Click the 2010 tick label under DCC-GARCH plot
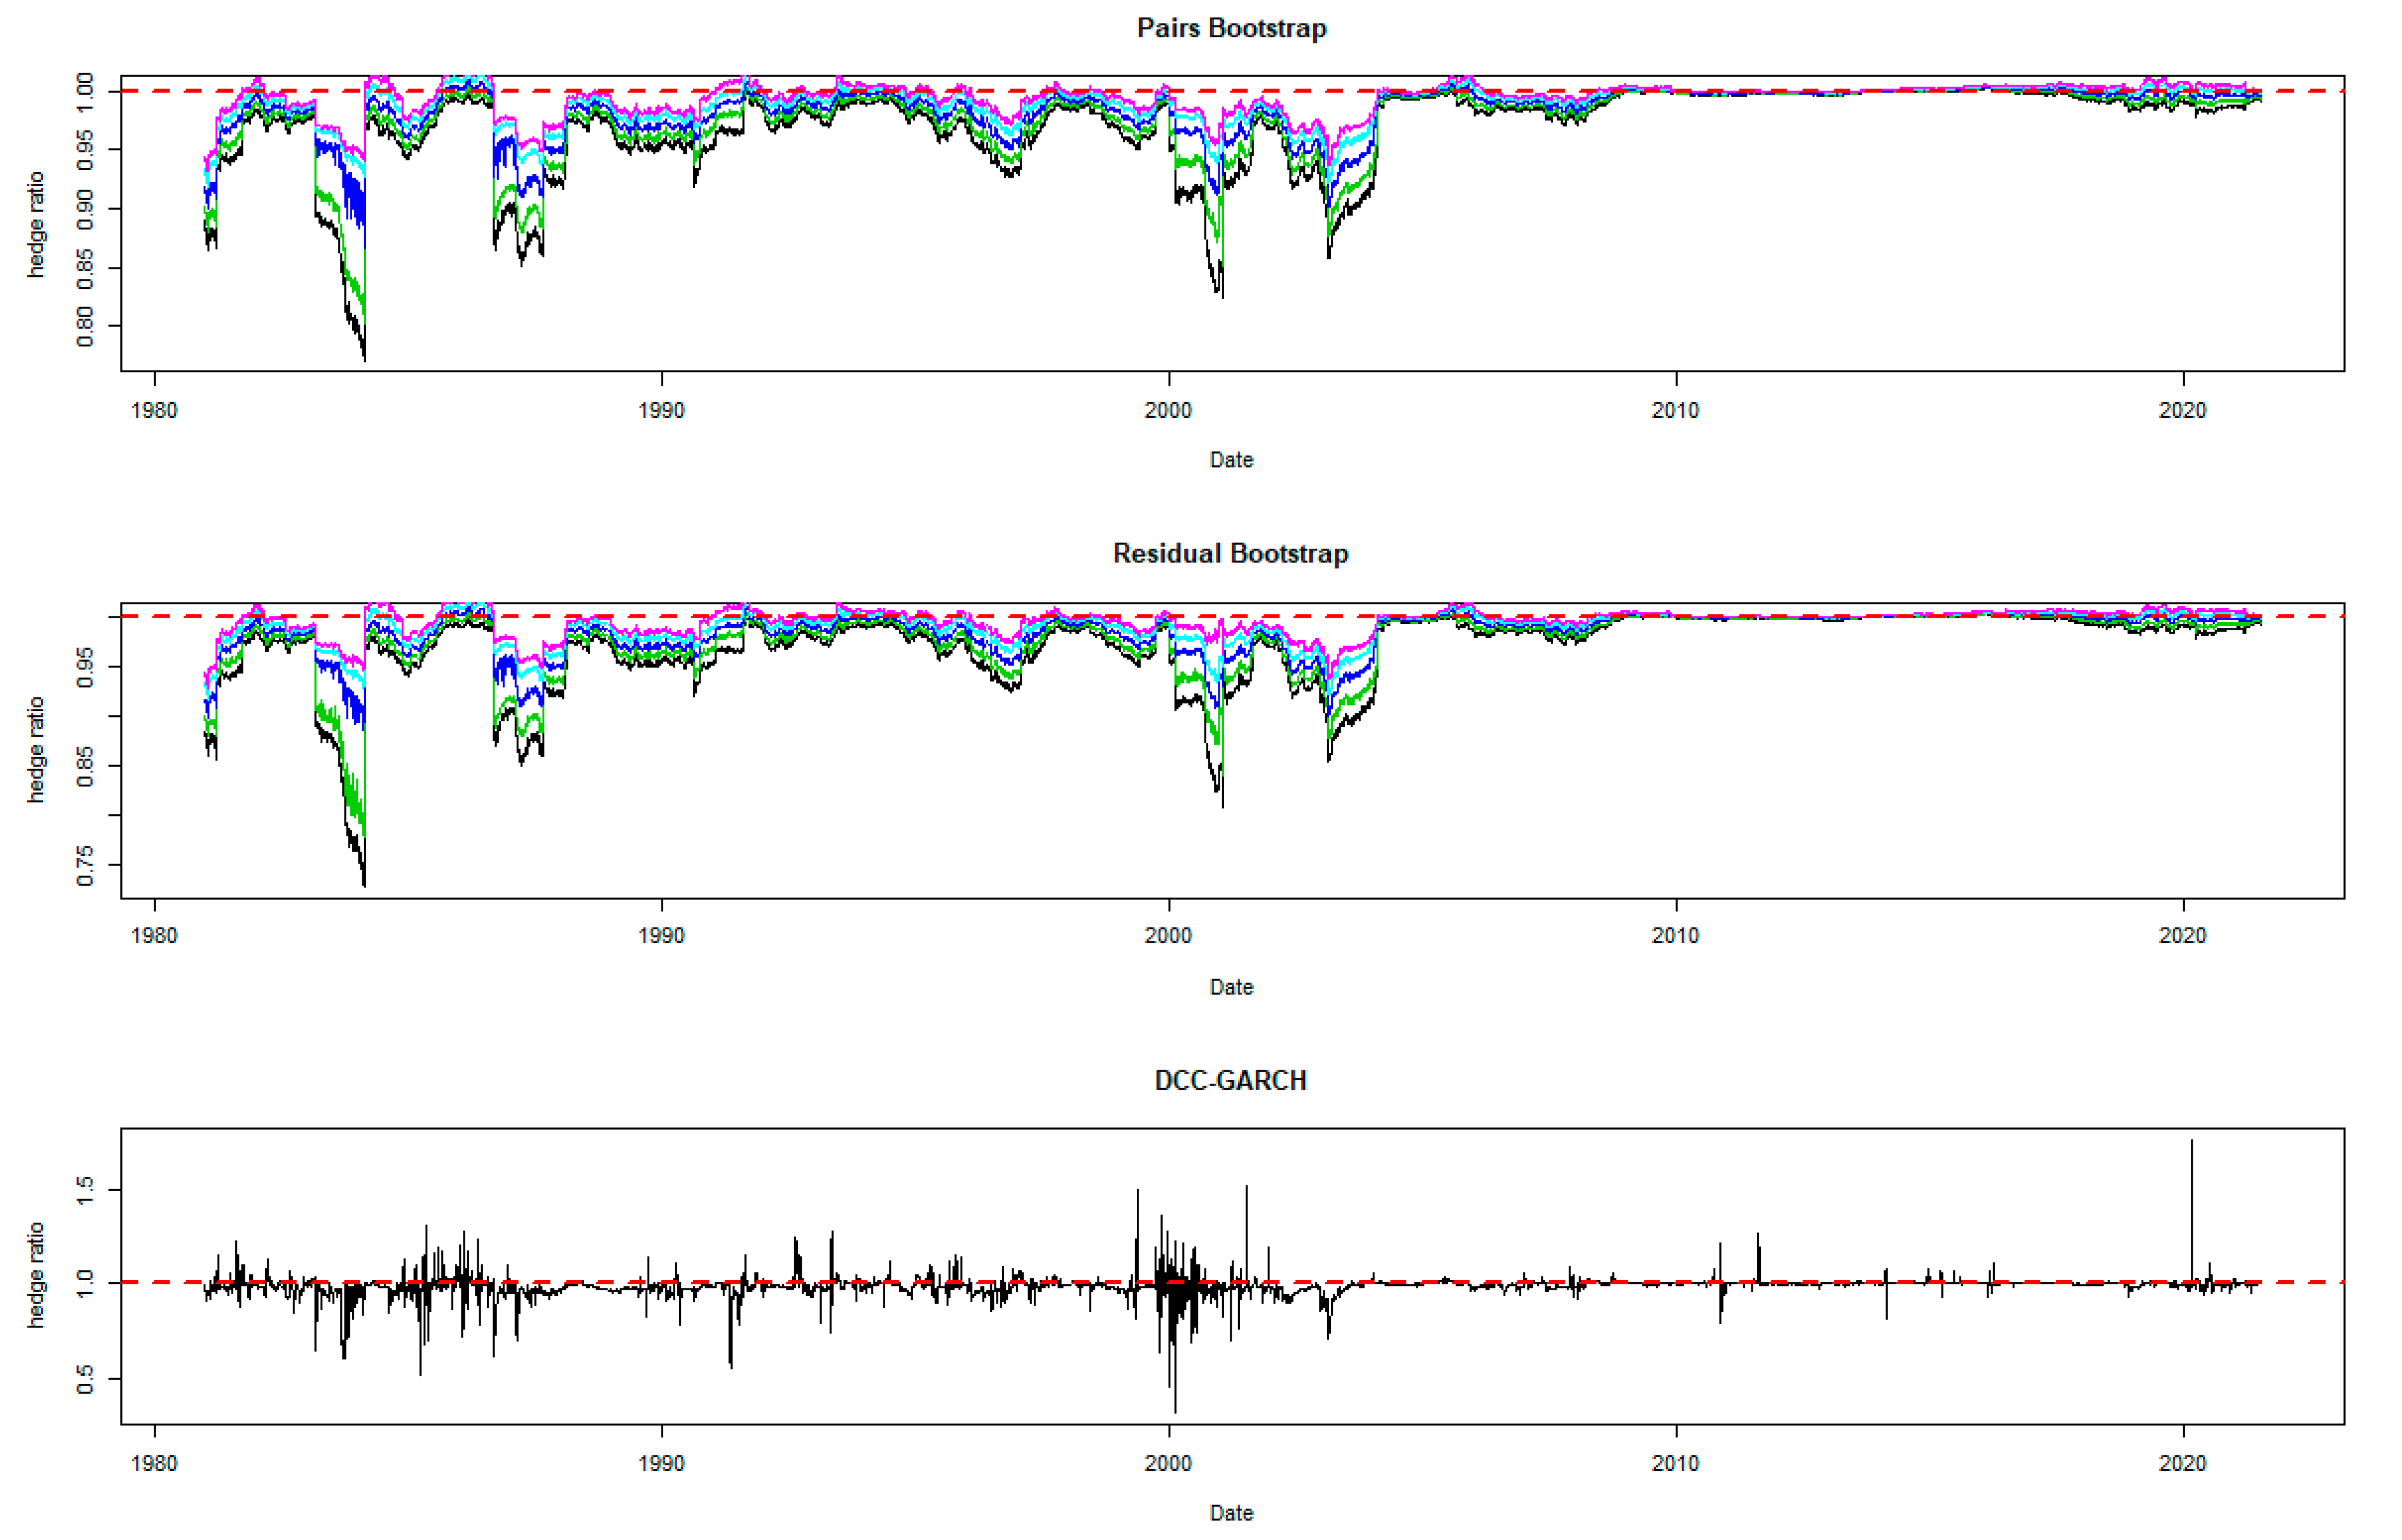This screenshot has width=2402, height=1540. (1675, 1463)
